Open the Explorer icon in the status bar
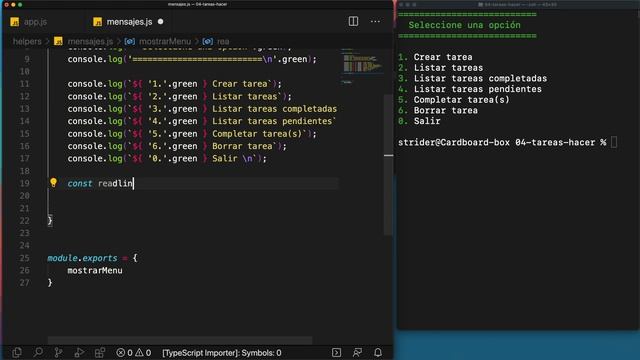640x360 pixels. point(17,353)
